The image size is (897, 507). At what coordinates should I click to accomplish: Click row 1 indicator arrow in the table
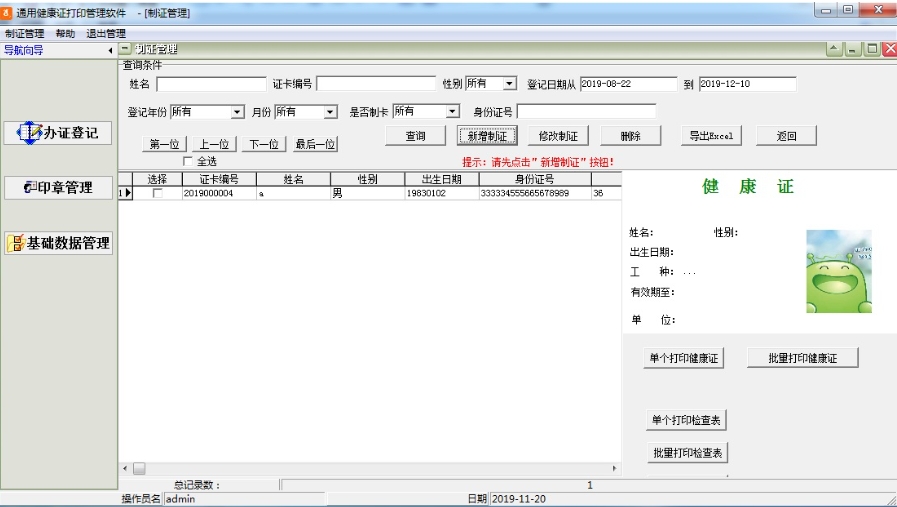coord(126,193)
